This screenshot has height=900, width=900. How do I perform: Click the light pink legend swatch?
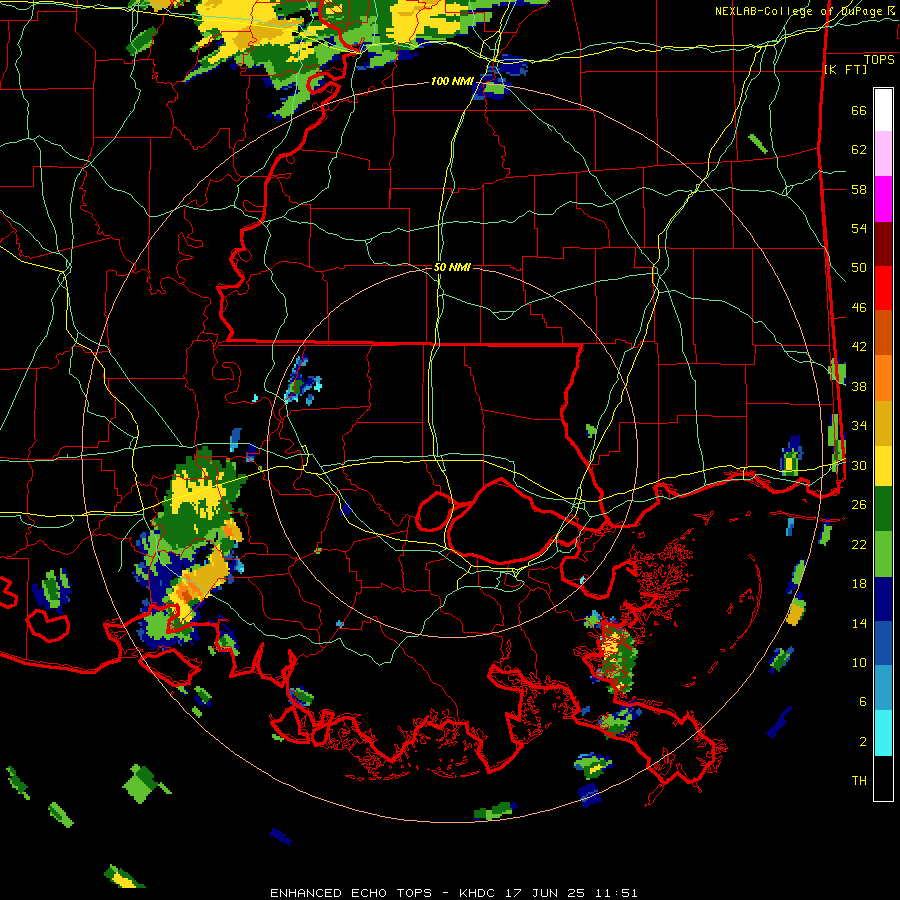click(883, 154)
